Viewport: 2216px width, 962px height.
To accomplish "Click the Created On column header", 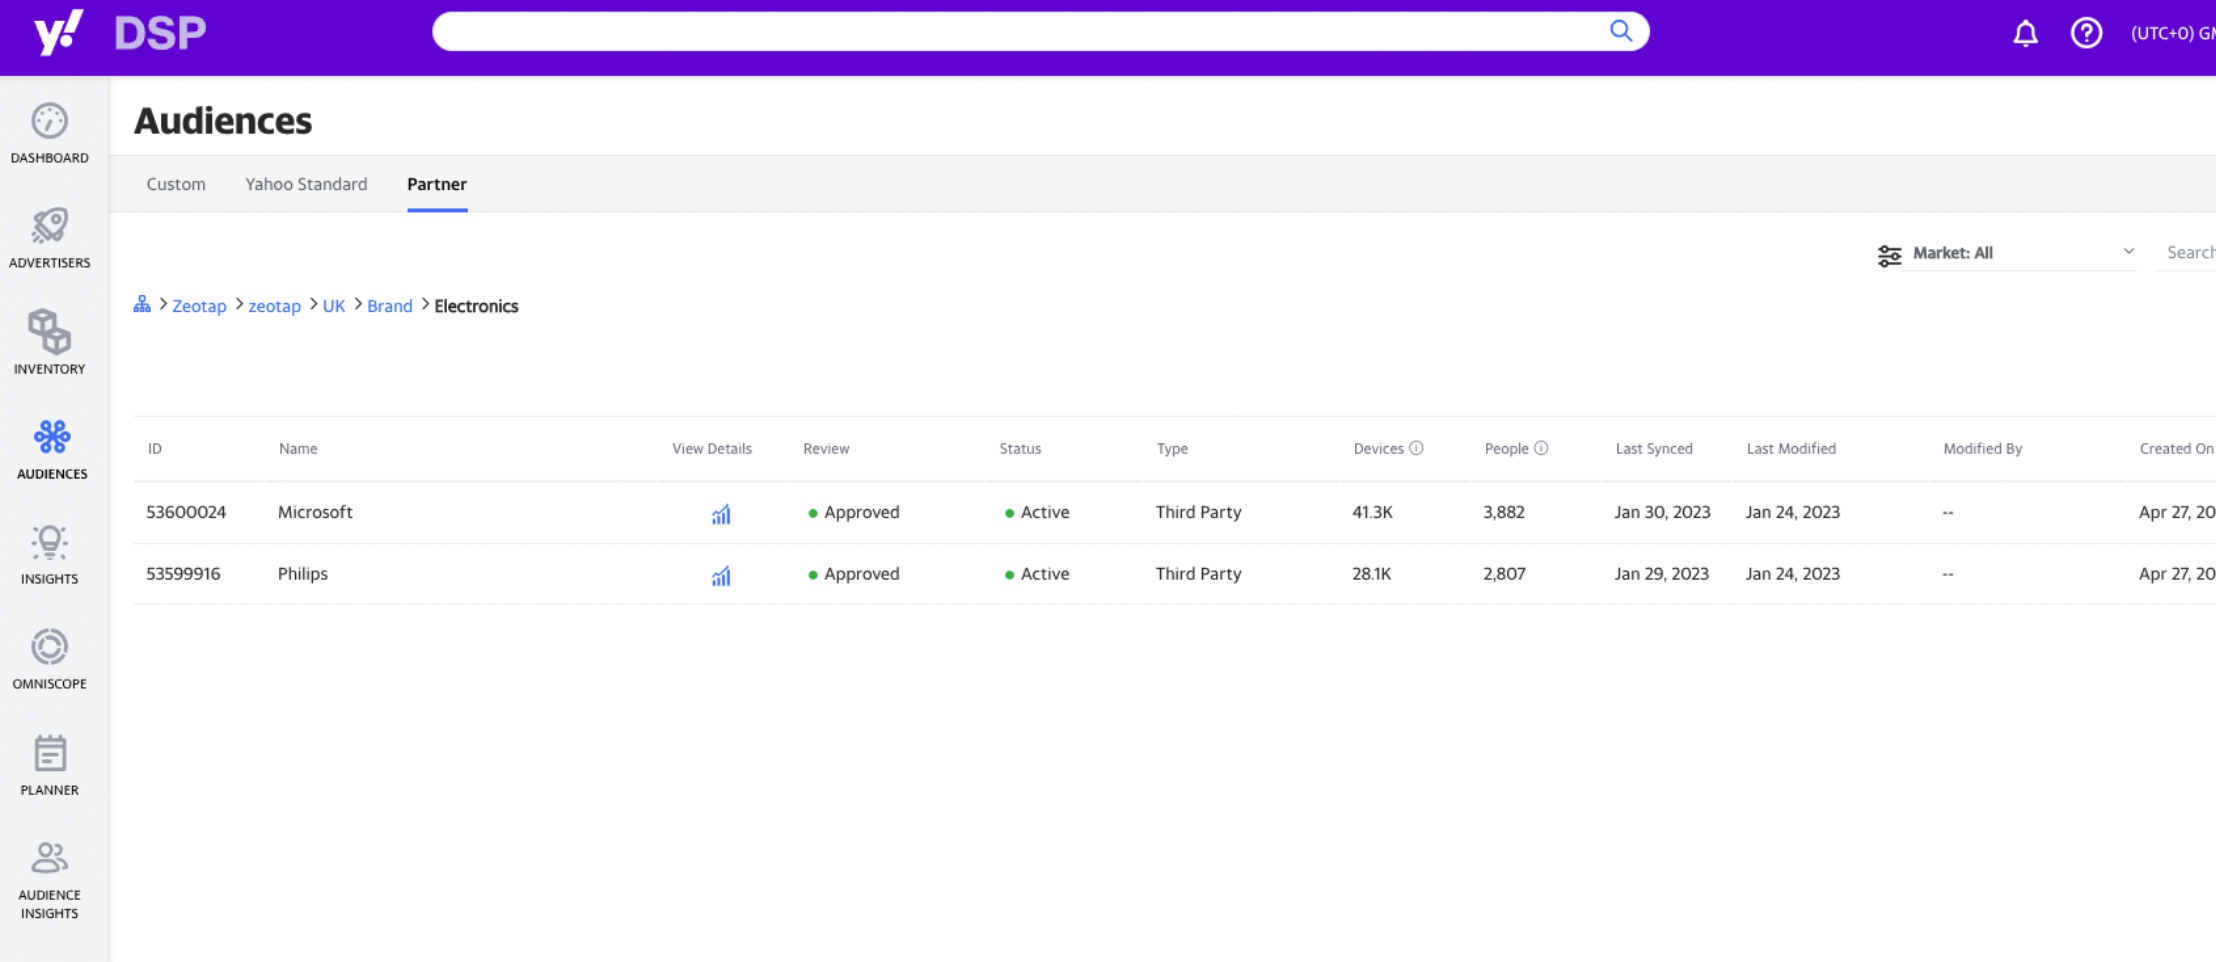I will tap(2176, 449).
